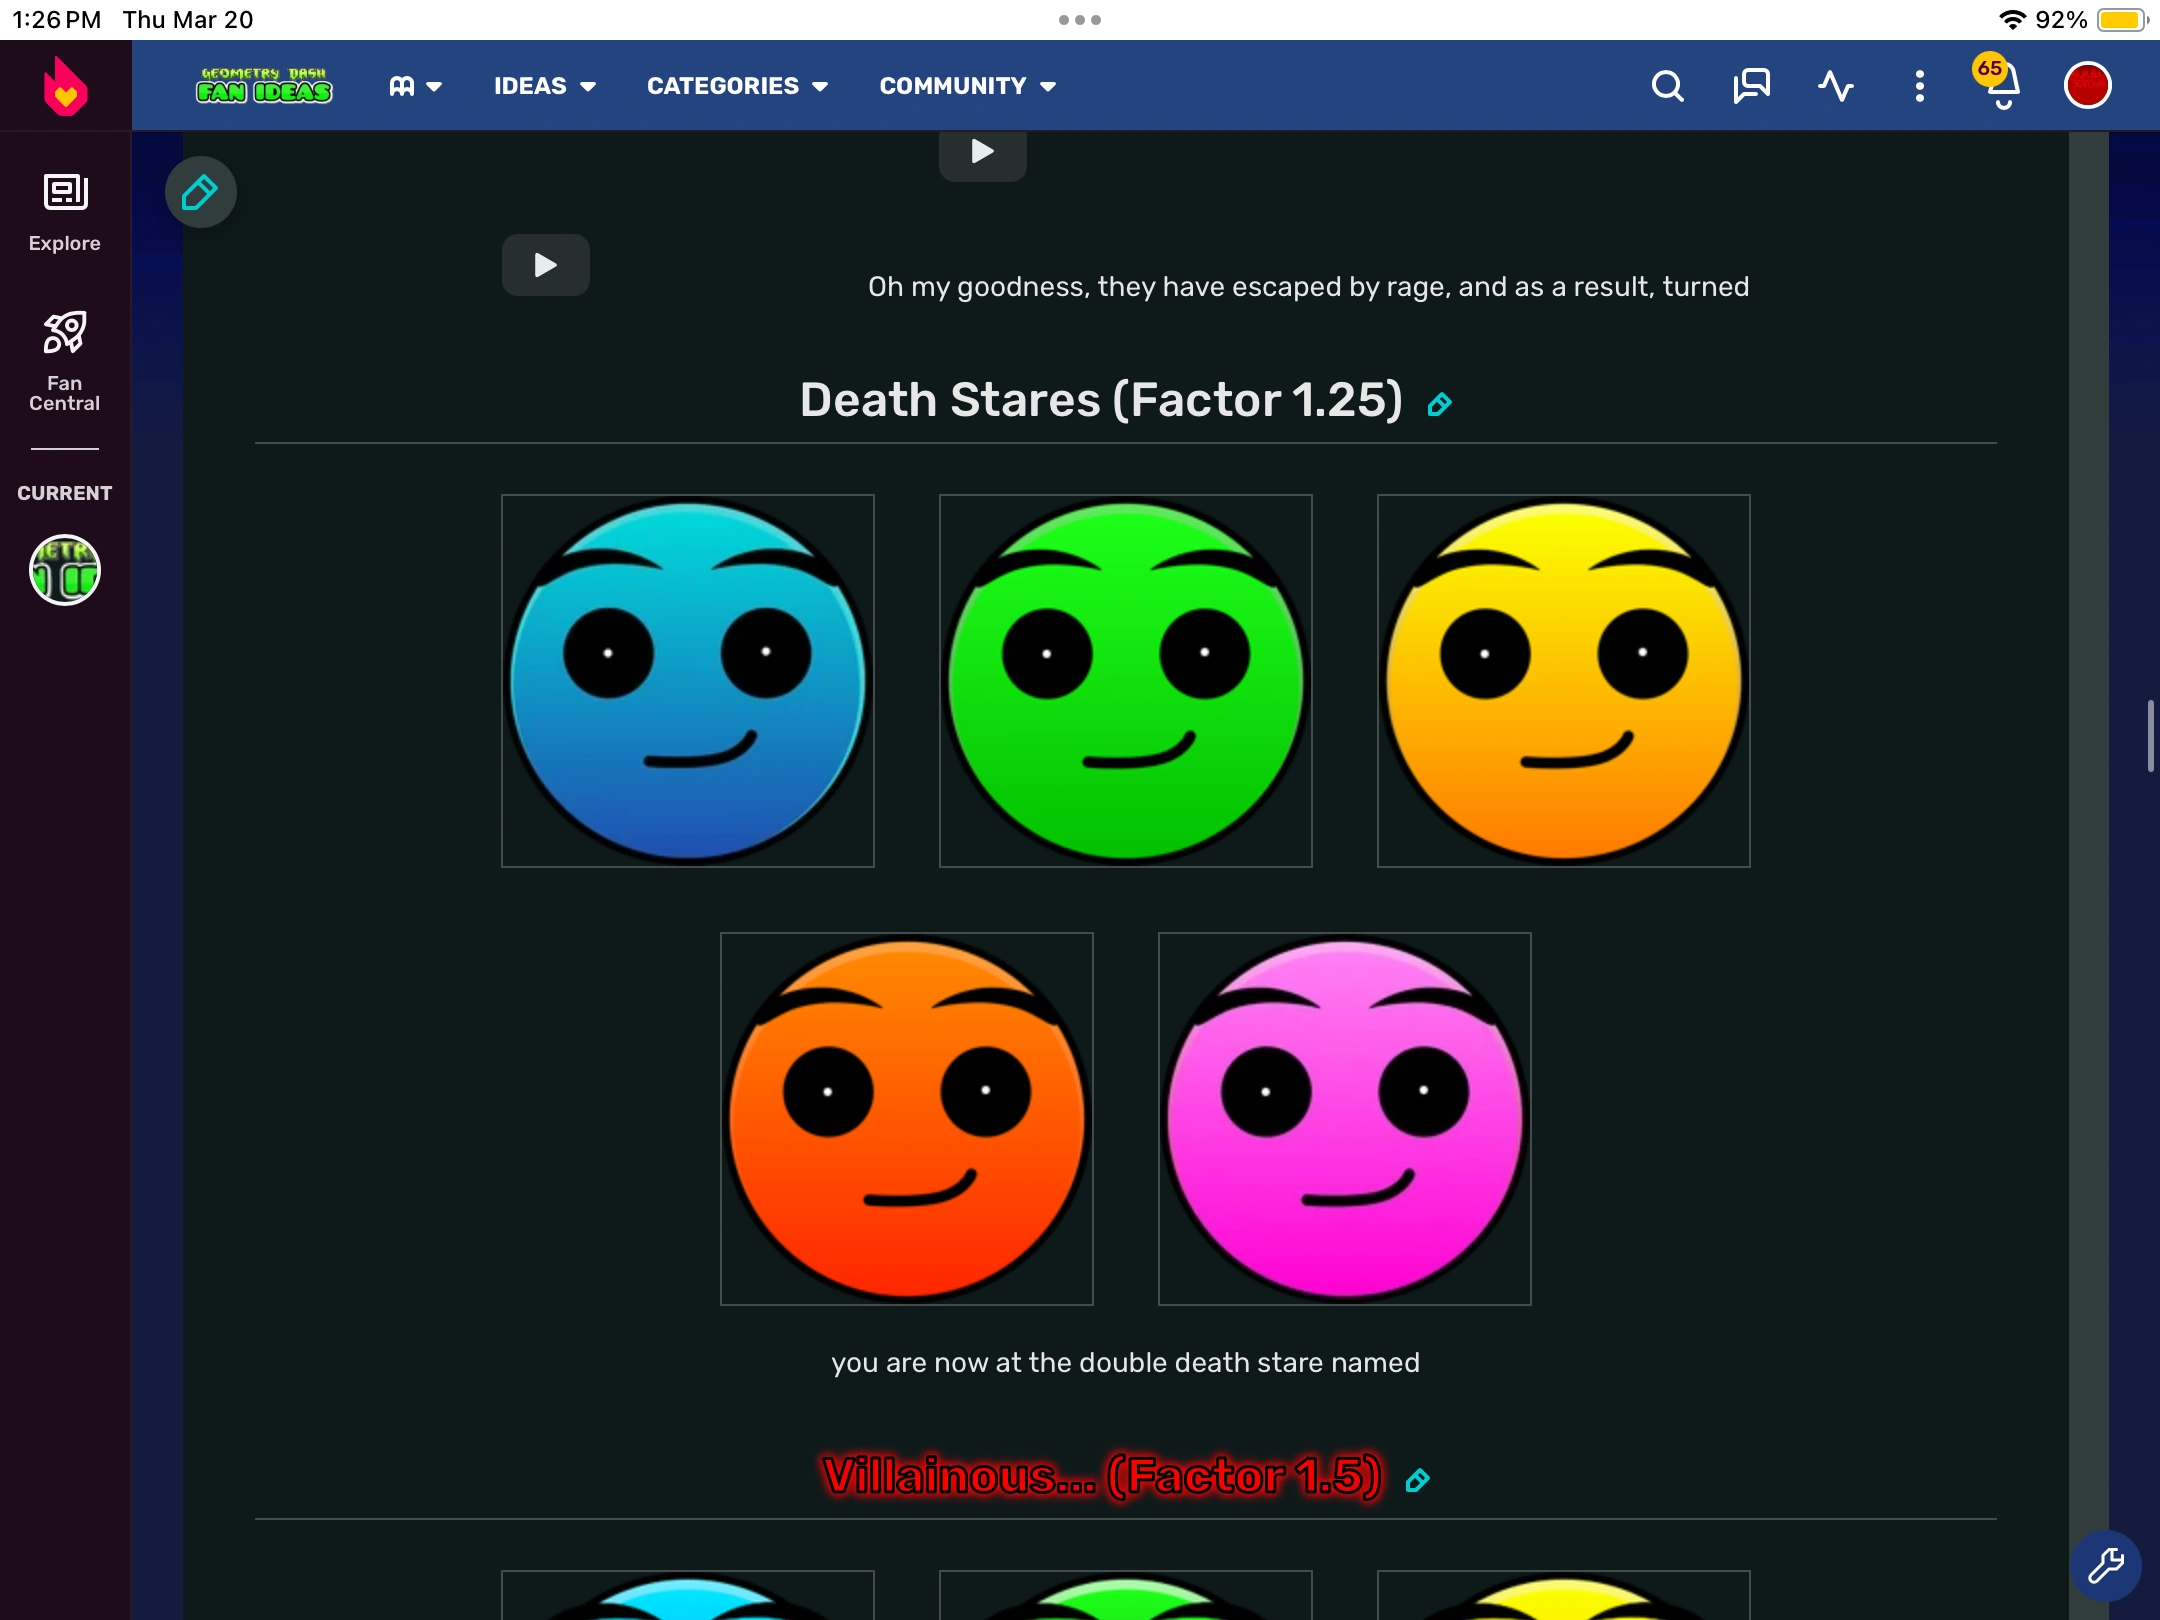Open the three-dot more options menu
Viewport: 2160px width, 1620px height.
pos(1919,86)
